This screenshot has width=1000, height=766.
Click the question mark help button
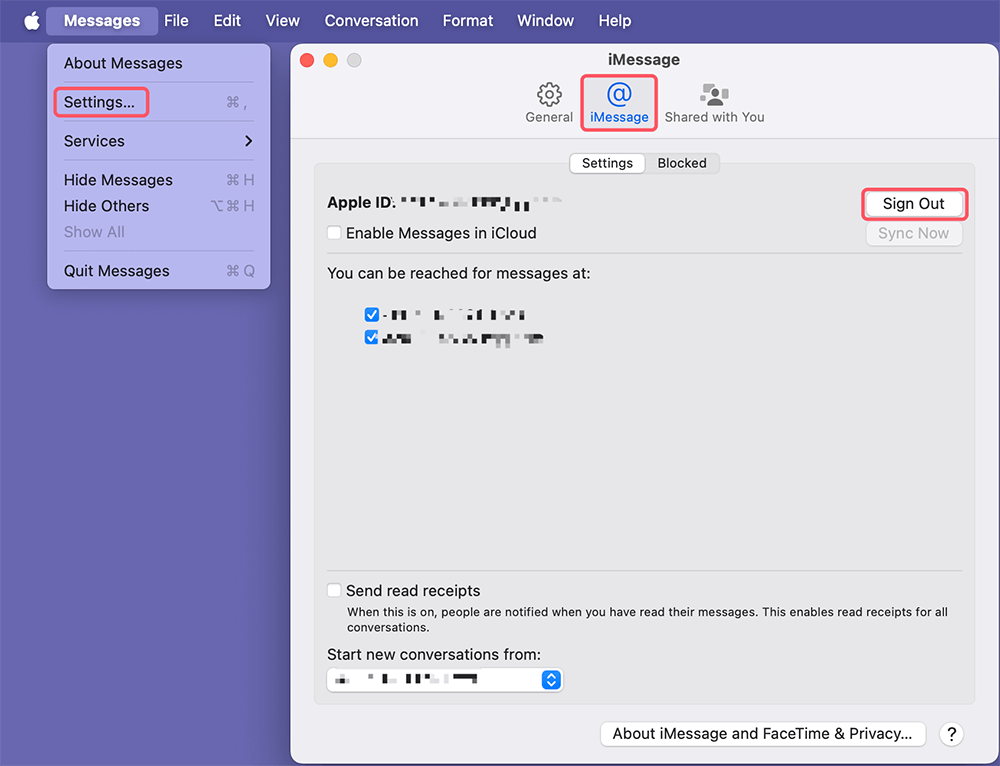tap(952, 734)
